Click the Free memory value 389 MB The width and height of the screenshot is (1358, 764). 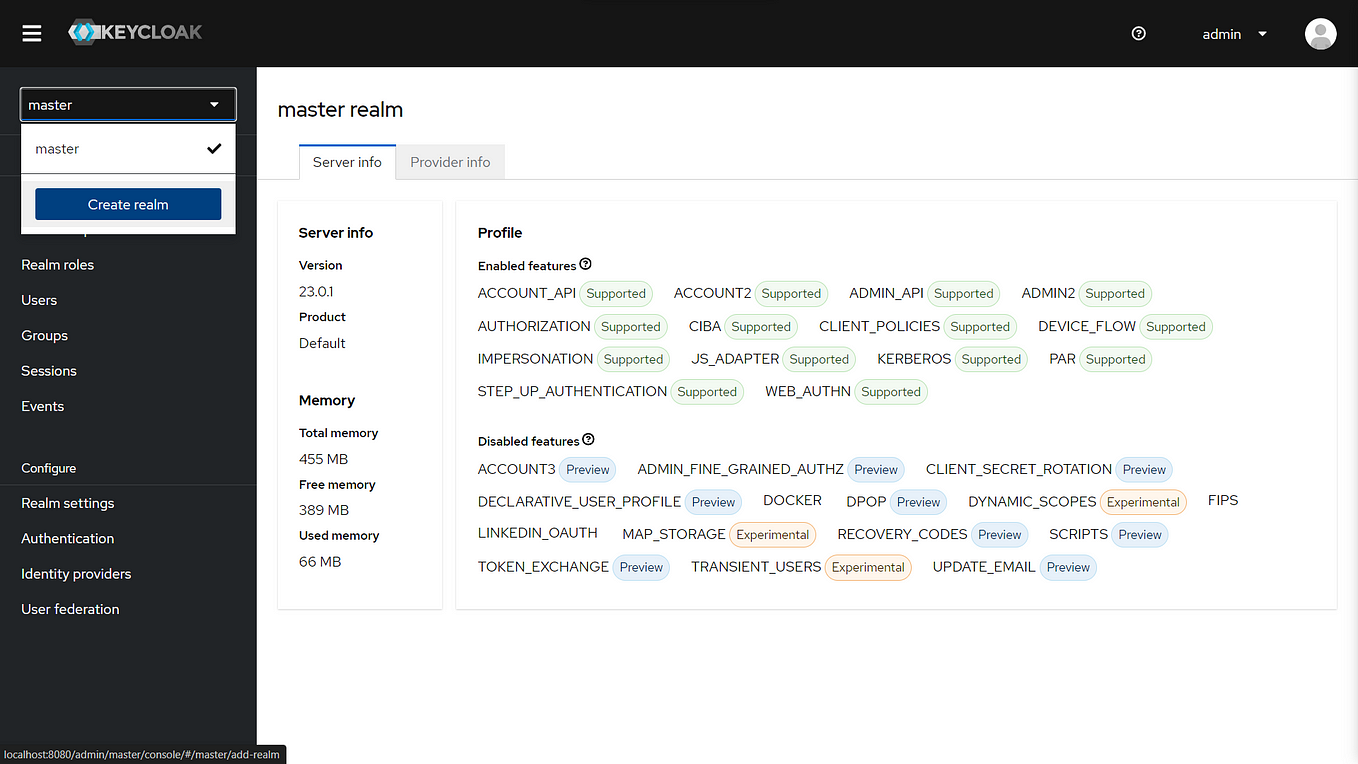(x=324, y=510)
